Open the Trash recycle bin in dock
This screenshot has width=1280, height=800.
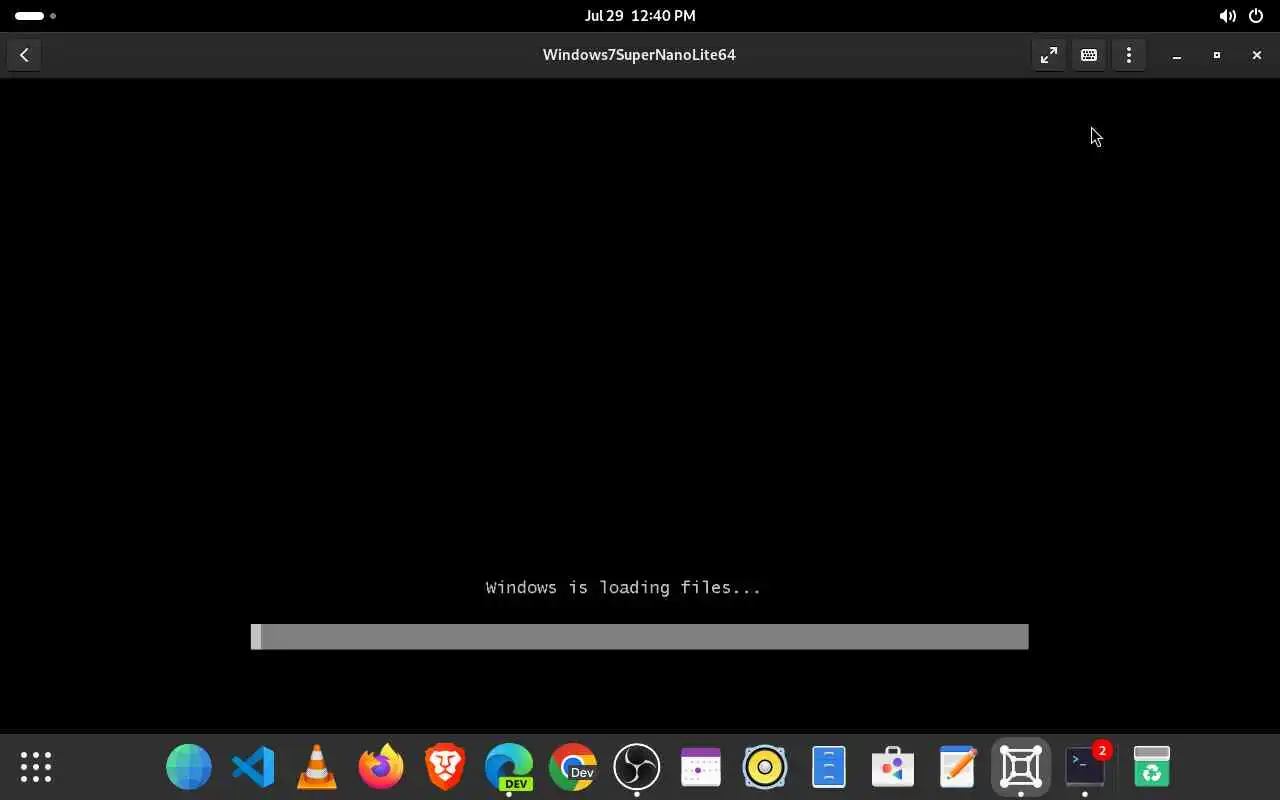click(1152, 767)
